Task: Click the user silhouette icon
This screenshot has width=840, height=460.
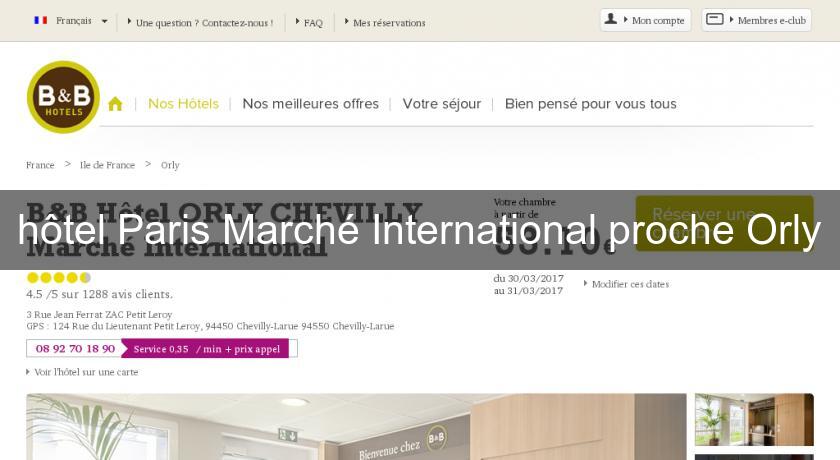Action: coord(611,19)
